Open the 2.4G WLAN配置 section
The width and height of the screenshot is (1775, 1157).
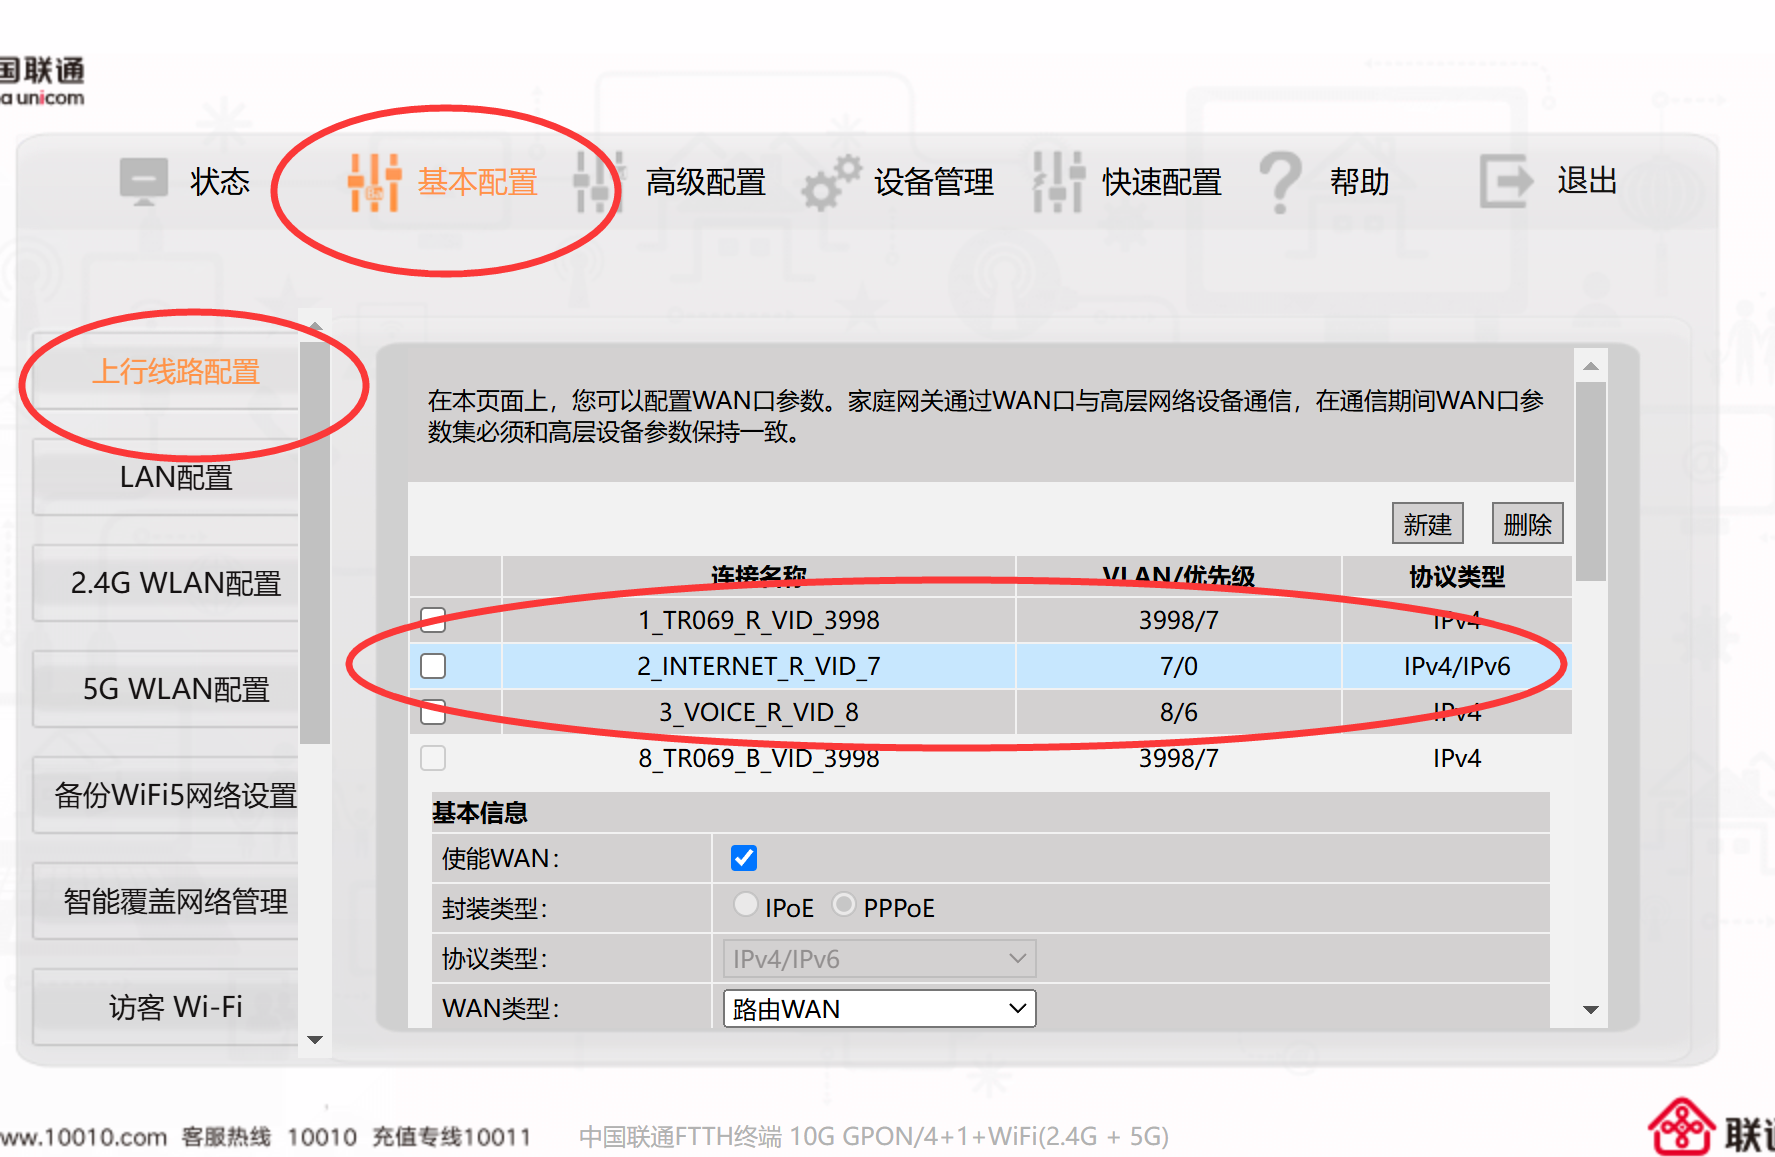tap(178, 583)
